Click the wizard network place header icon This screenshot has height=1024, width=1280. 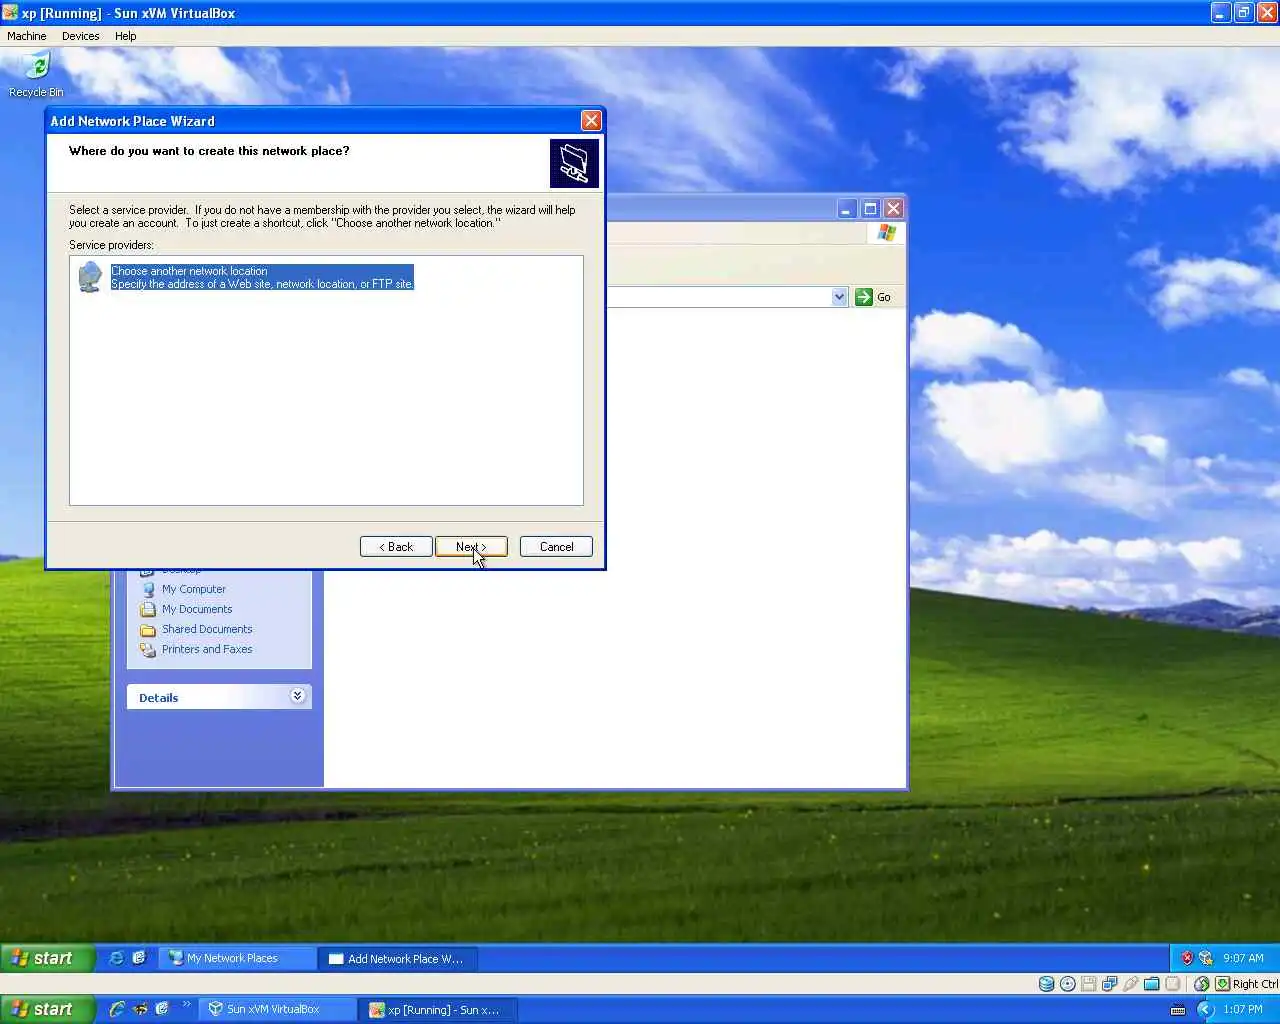(x=574, y=163)
